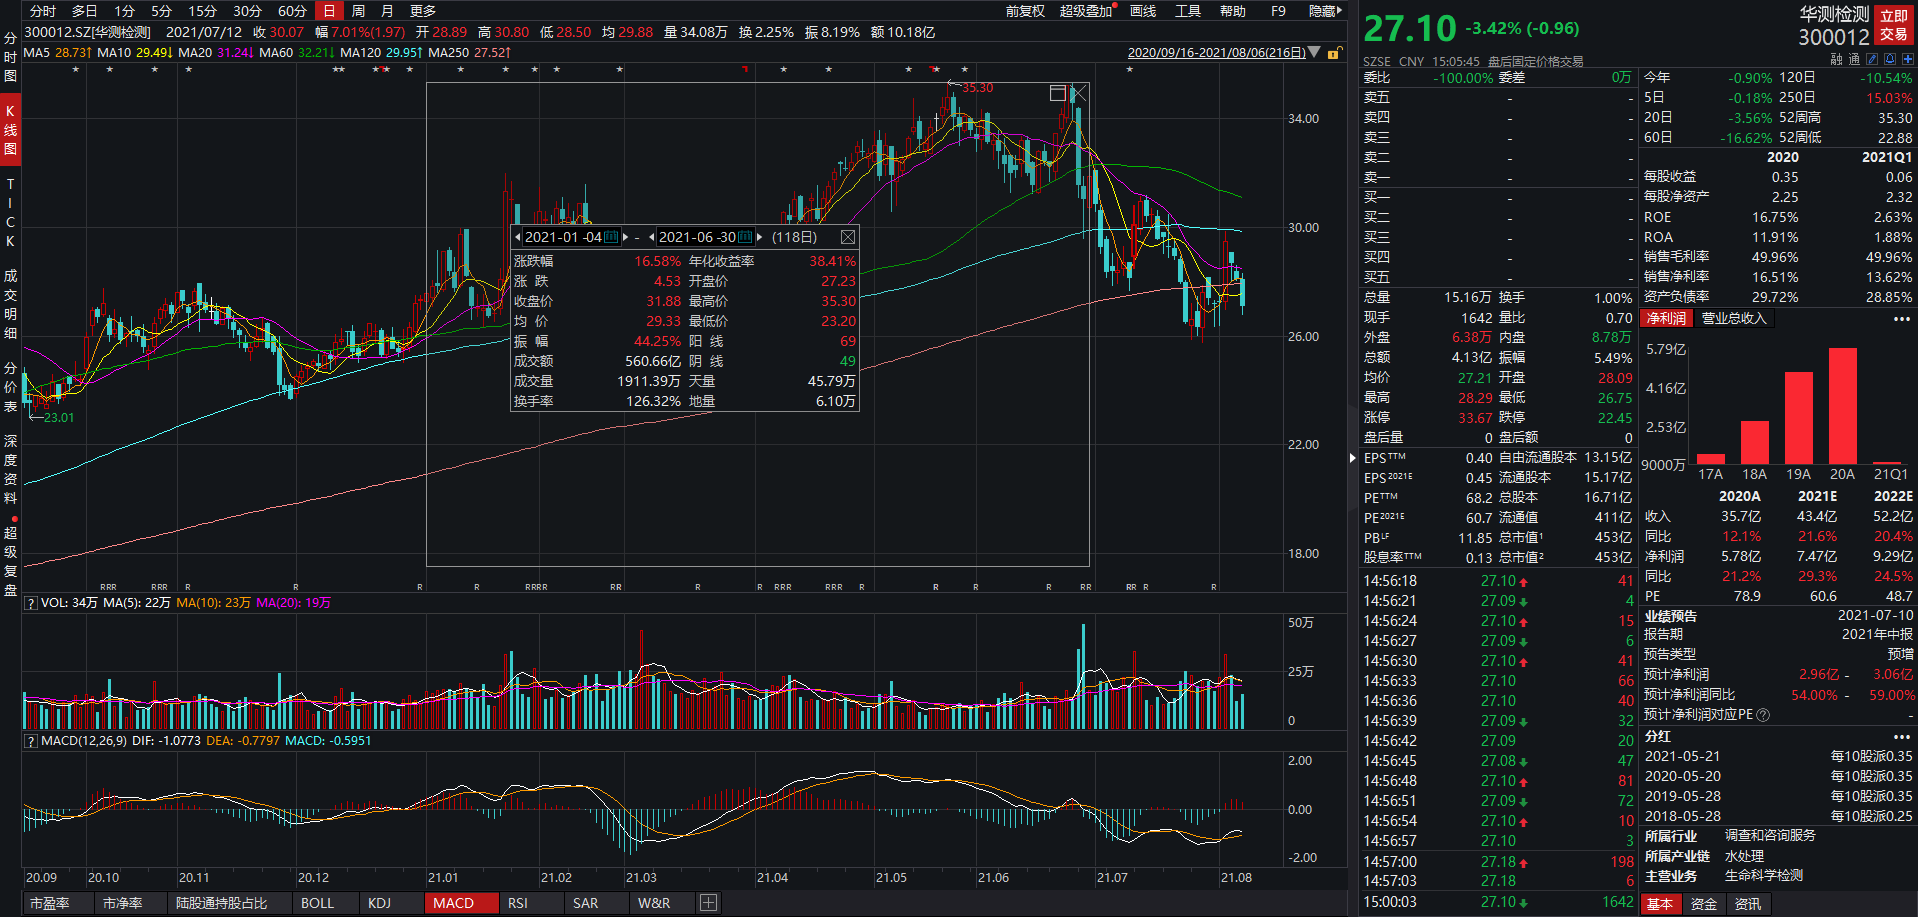Viewport: 1918px width, 917px height.
Task: Switch to 多日 timeframe
Action: [85, 11]
